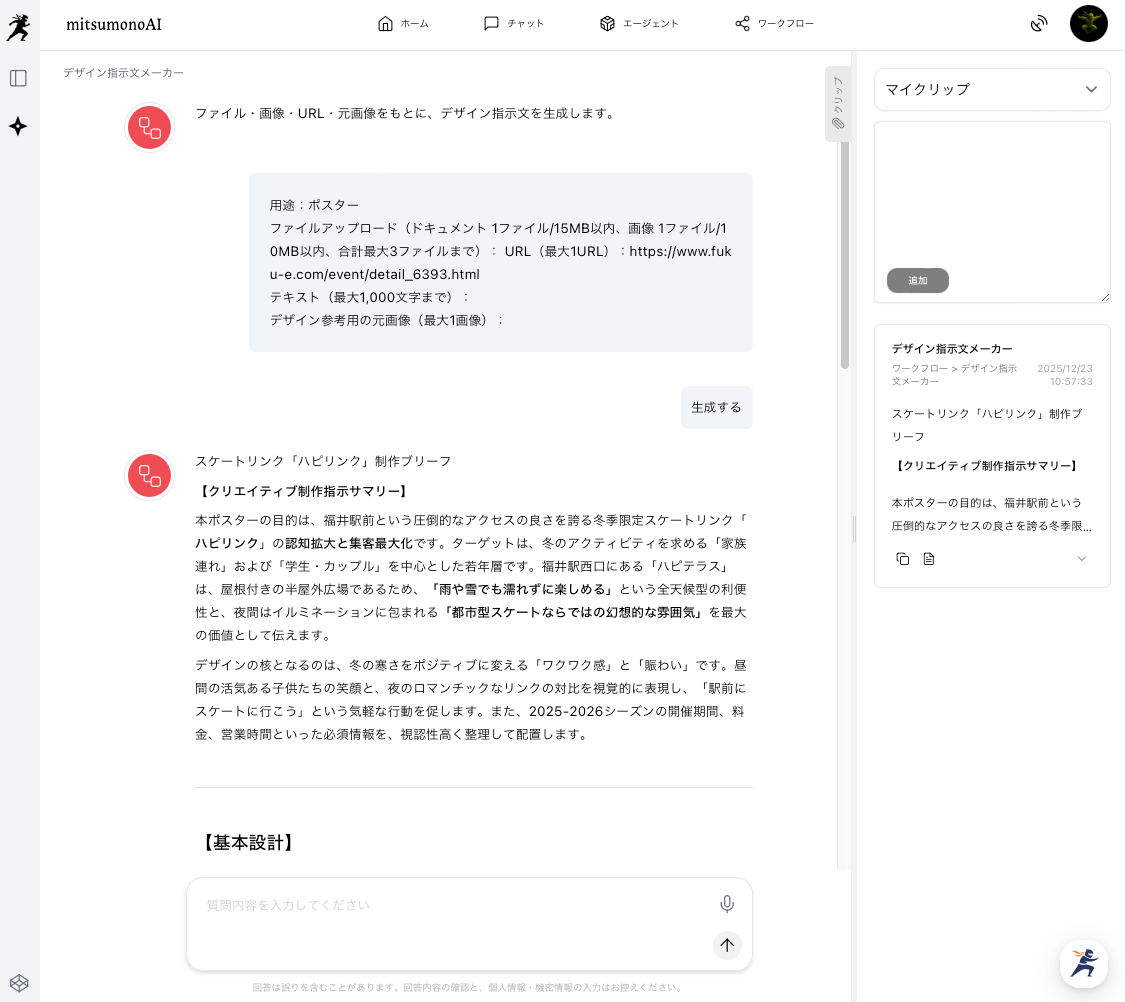Click the running ninja logo icon
Viewport: 1125px width, 1002px height.
(18, 27)
